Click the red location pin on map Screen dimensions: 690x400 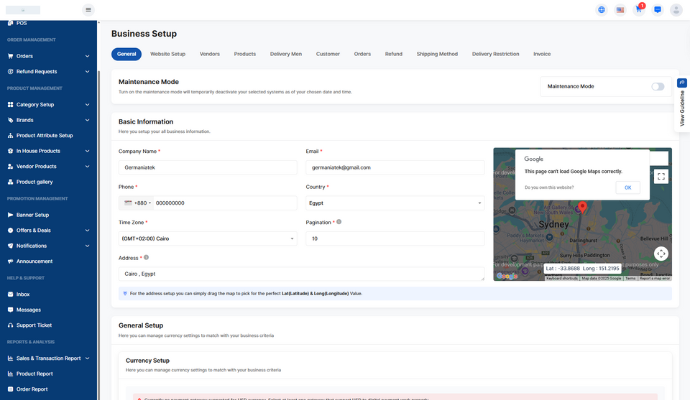pos(582,207)
